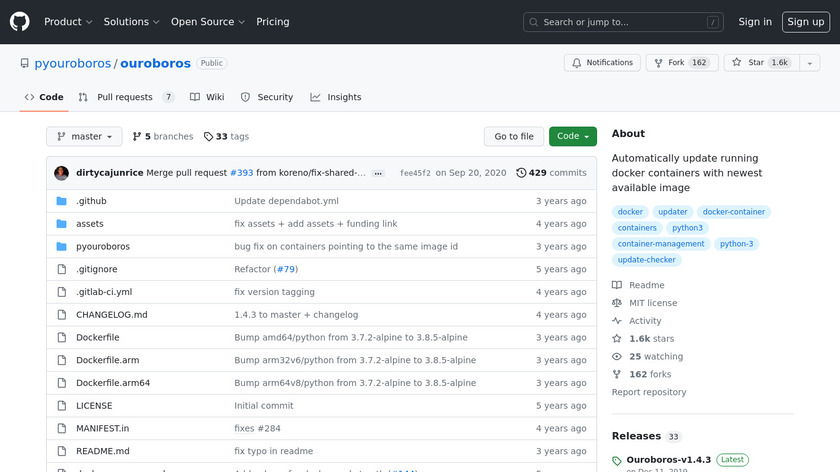Expand the Product menu
This screenshot has height=472, width=840.
68,22
